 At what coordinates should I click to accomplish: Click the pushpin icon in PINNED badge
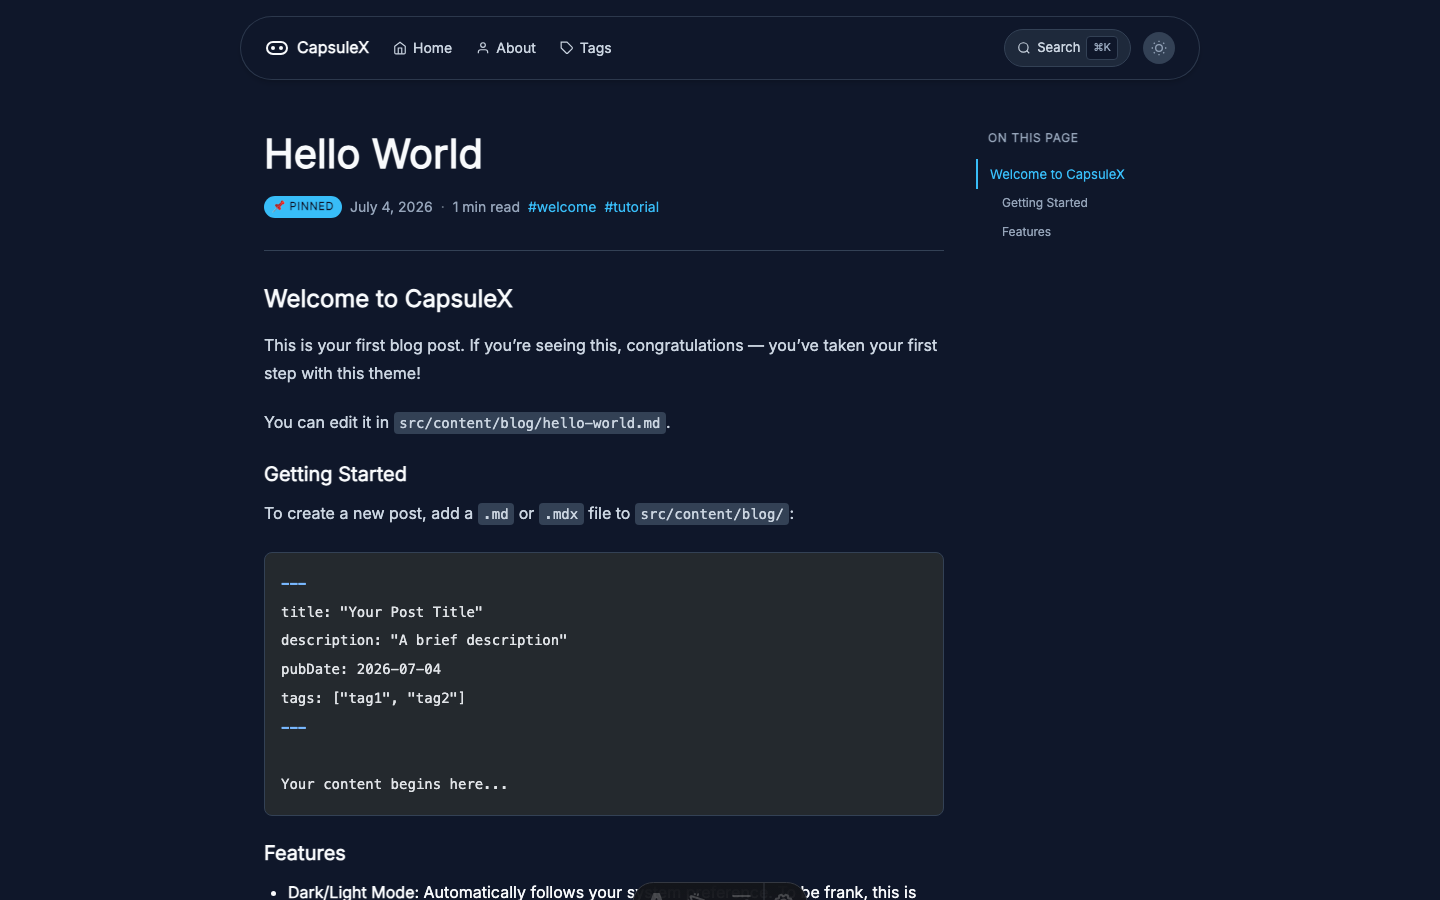(279, 206)
